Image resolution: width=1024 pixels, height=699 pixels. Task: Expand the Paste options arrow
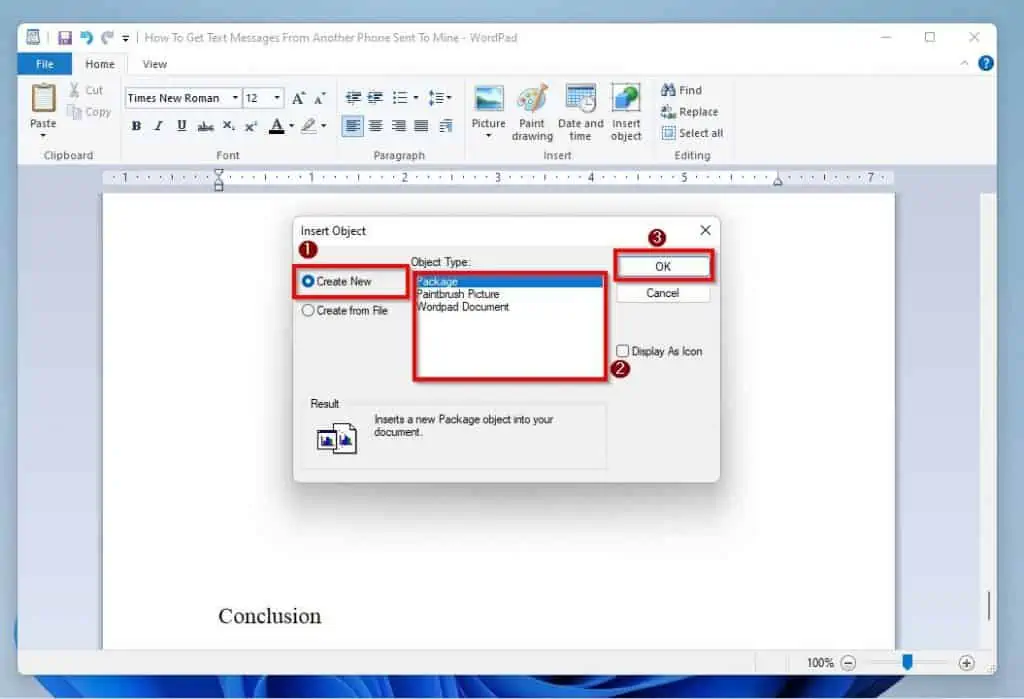pos(43,136)
